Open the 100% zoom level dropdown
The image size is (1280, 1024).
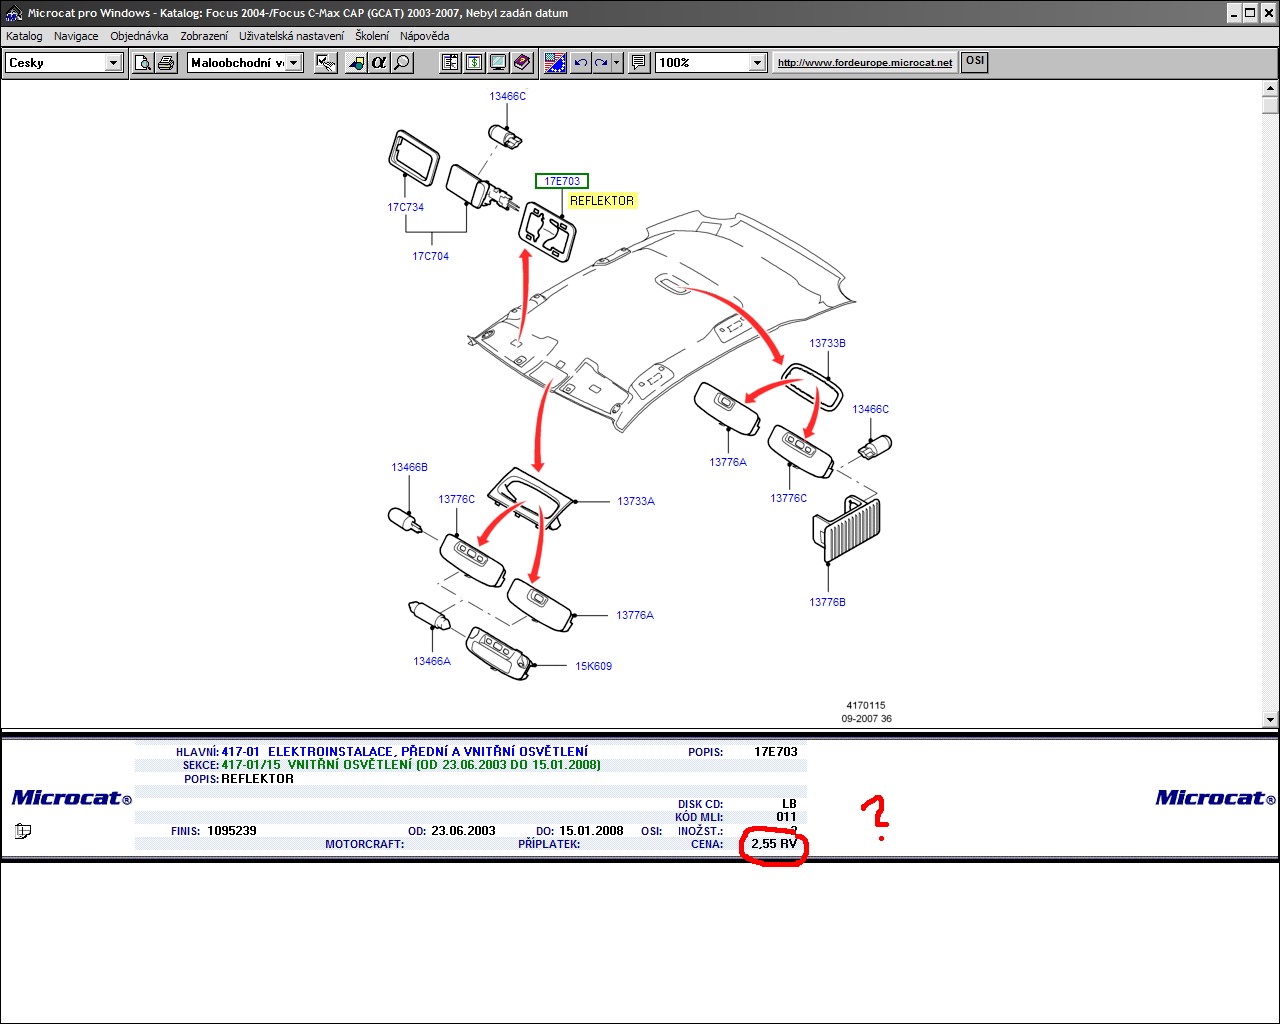(x=757, y=63)
